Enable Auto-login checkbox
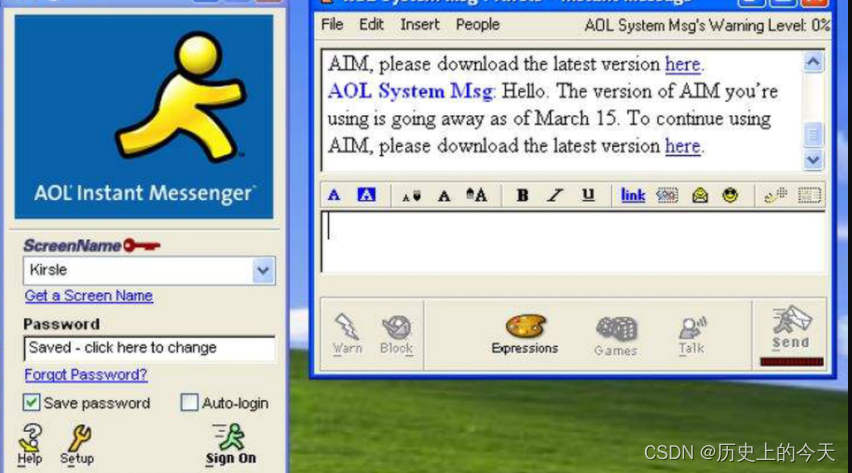This screenshot has height=473, width=852. 189,403
